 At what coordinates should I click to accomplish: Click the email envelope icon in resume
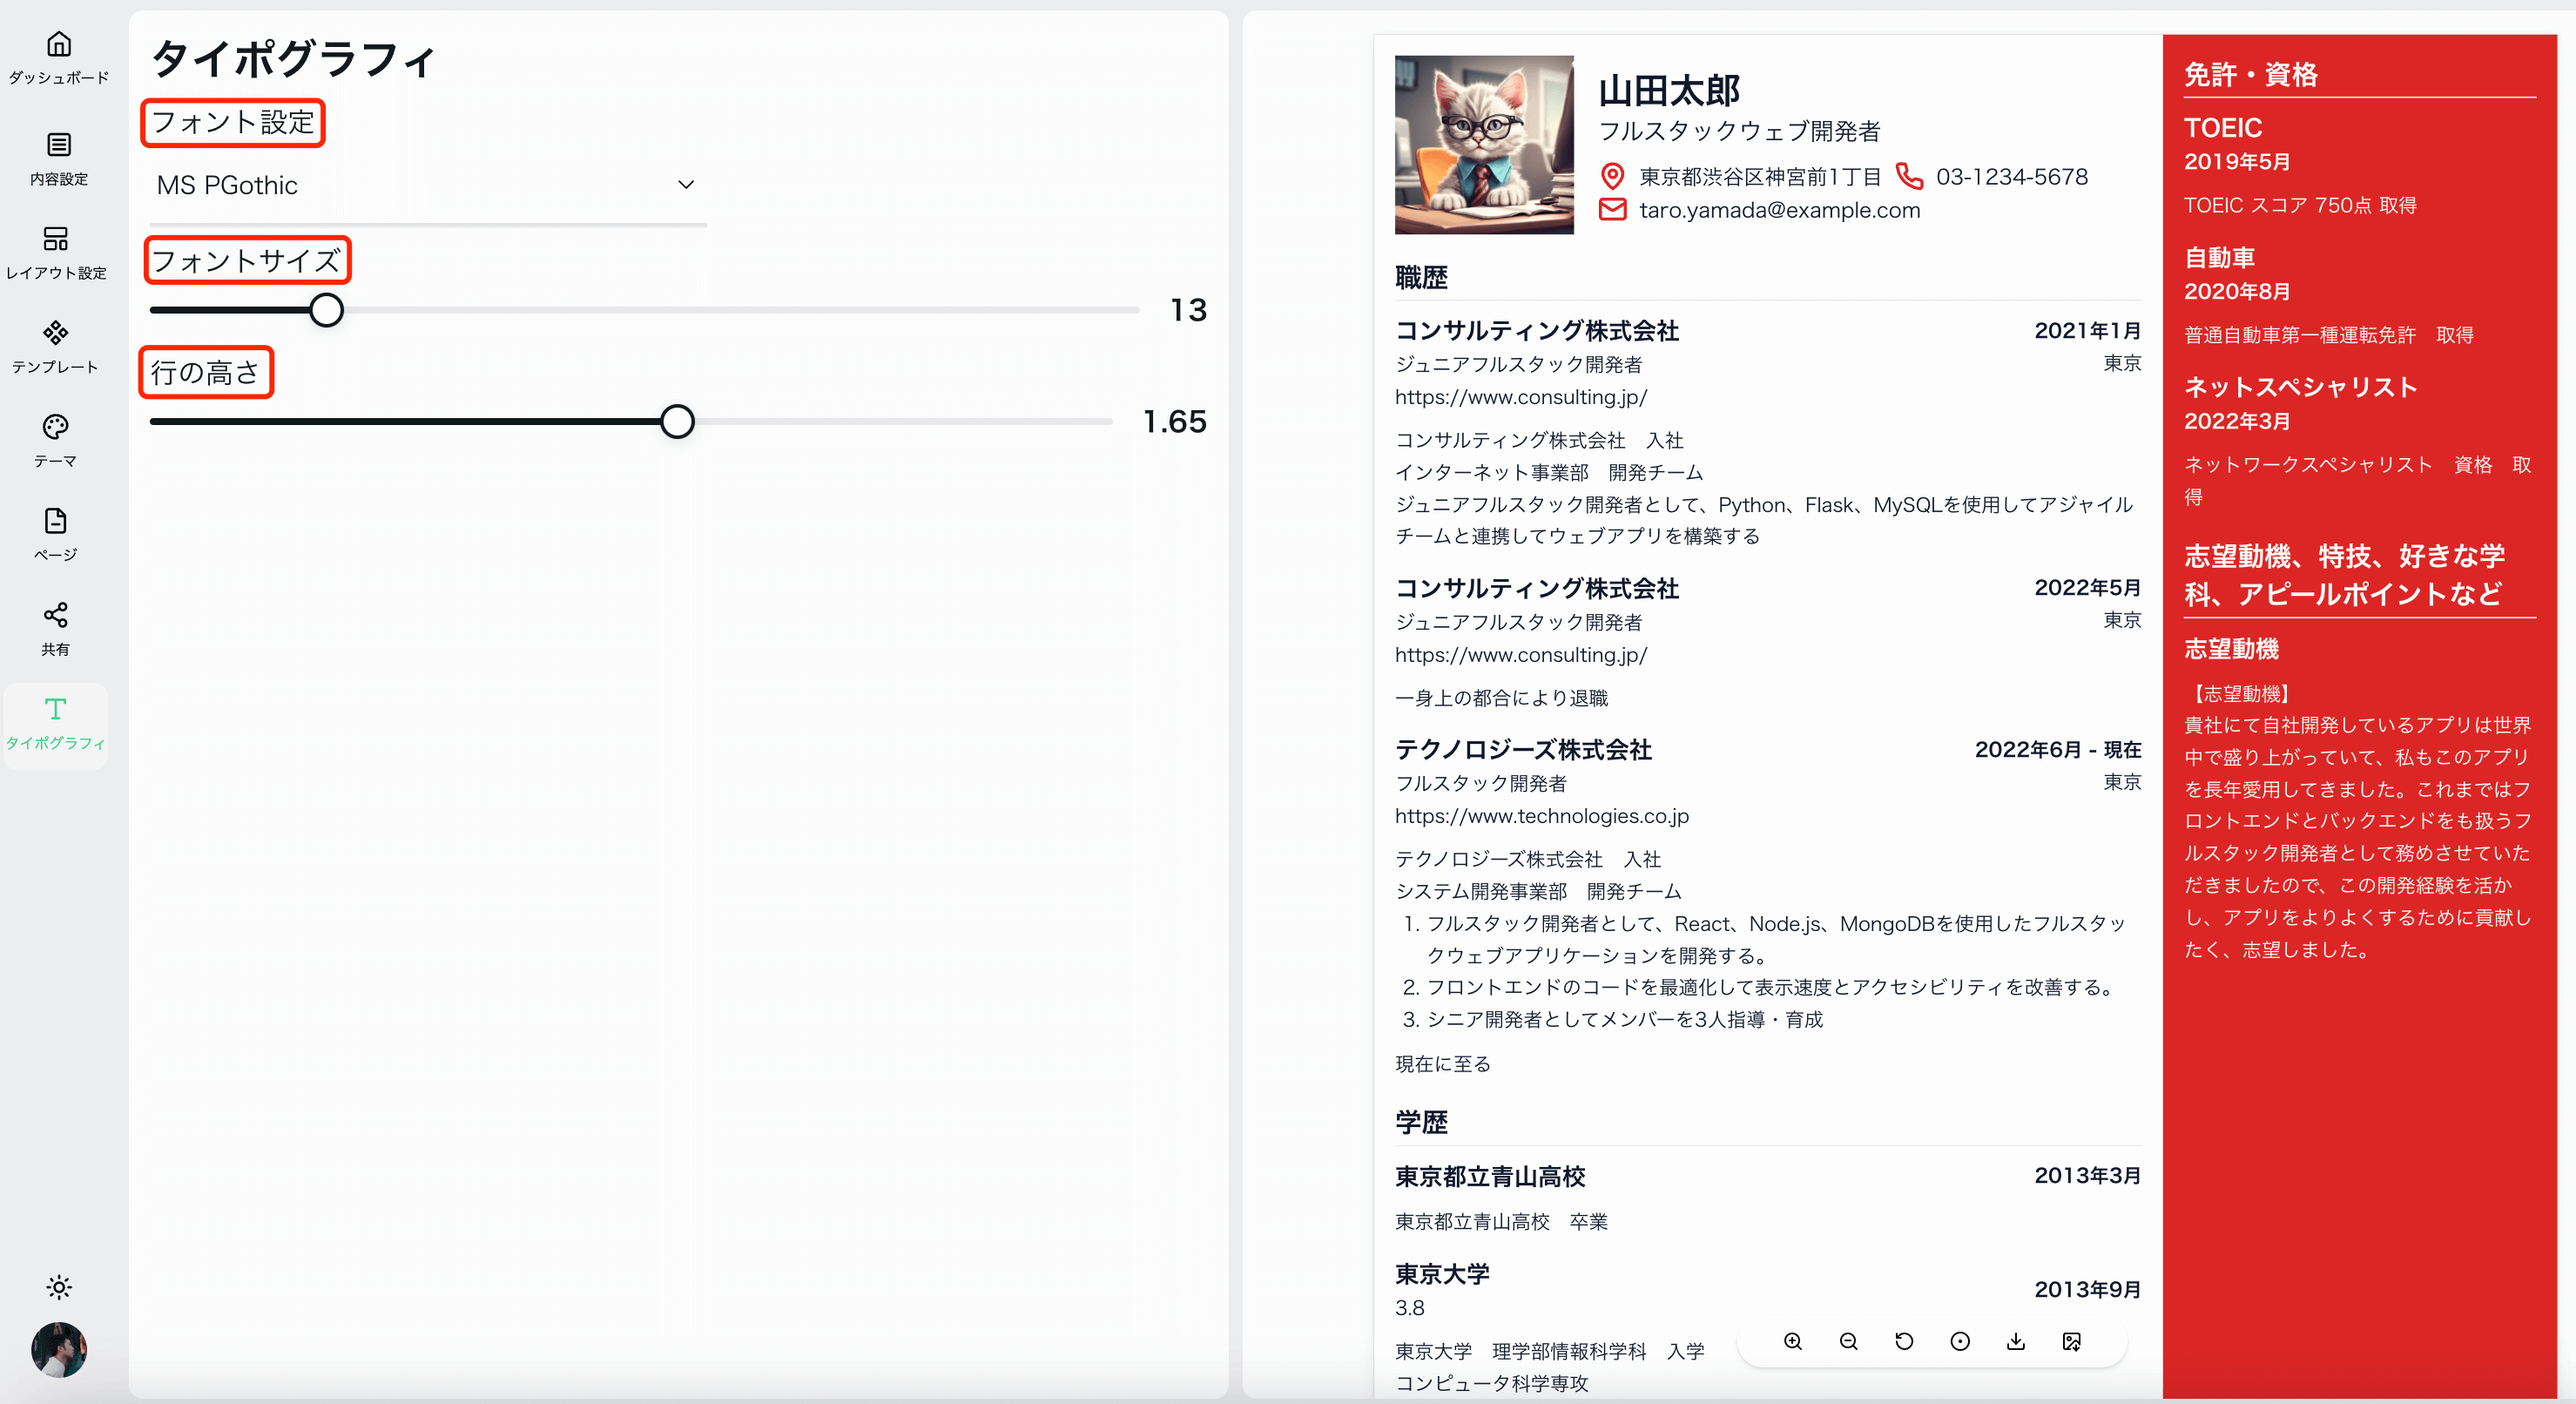(1612, 210)
